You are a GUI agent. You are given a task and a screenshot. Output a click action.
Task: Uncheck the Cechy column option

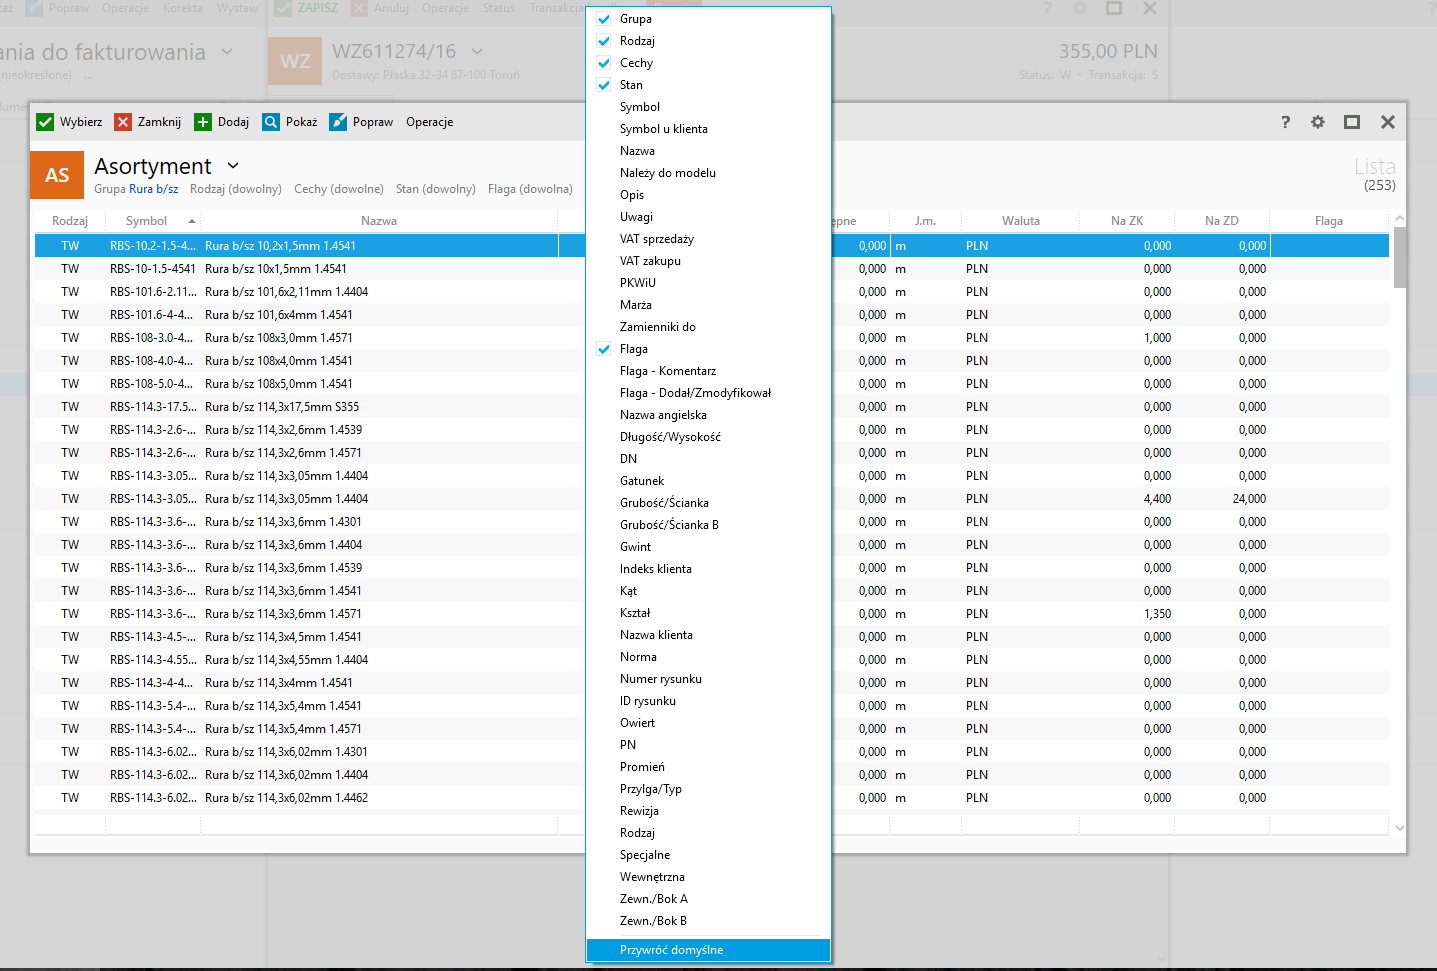click(604, 63)
